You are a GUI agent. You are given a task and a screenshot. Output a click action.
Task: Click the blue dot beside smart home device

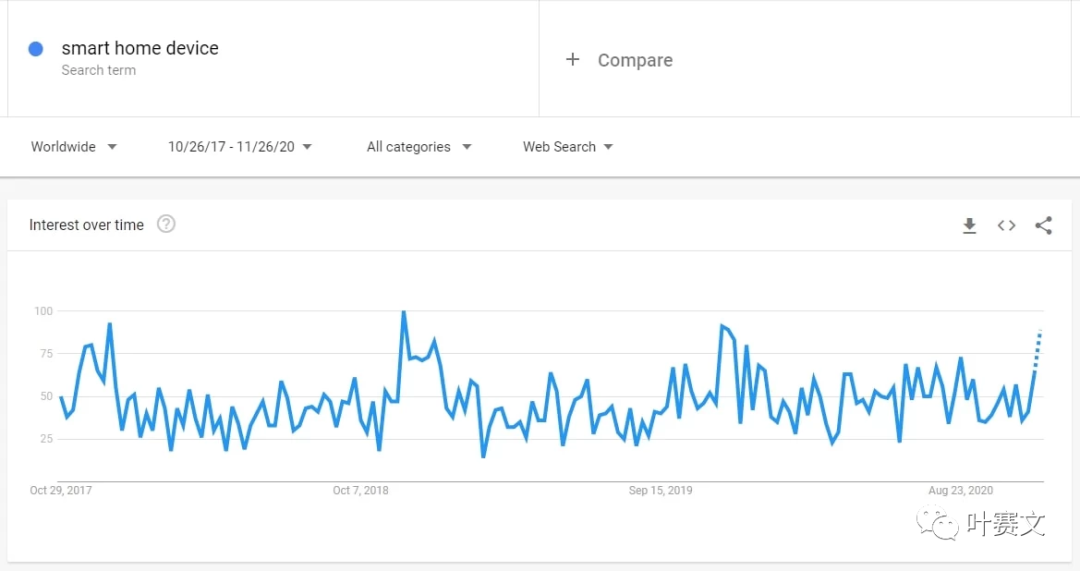(36, 49)
